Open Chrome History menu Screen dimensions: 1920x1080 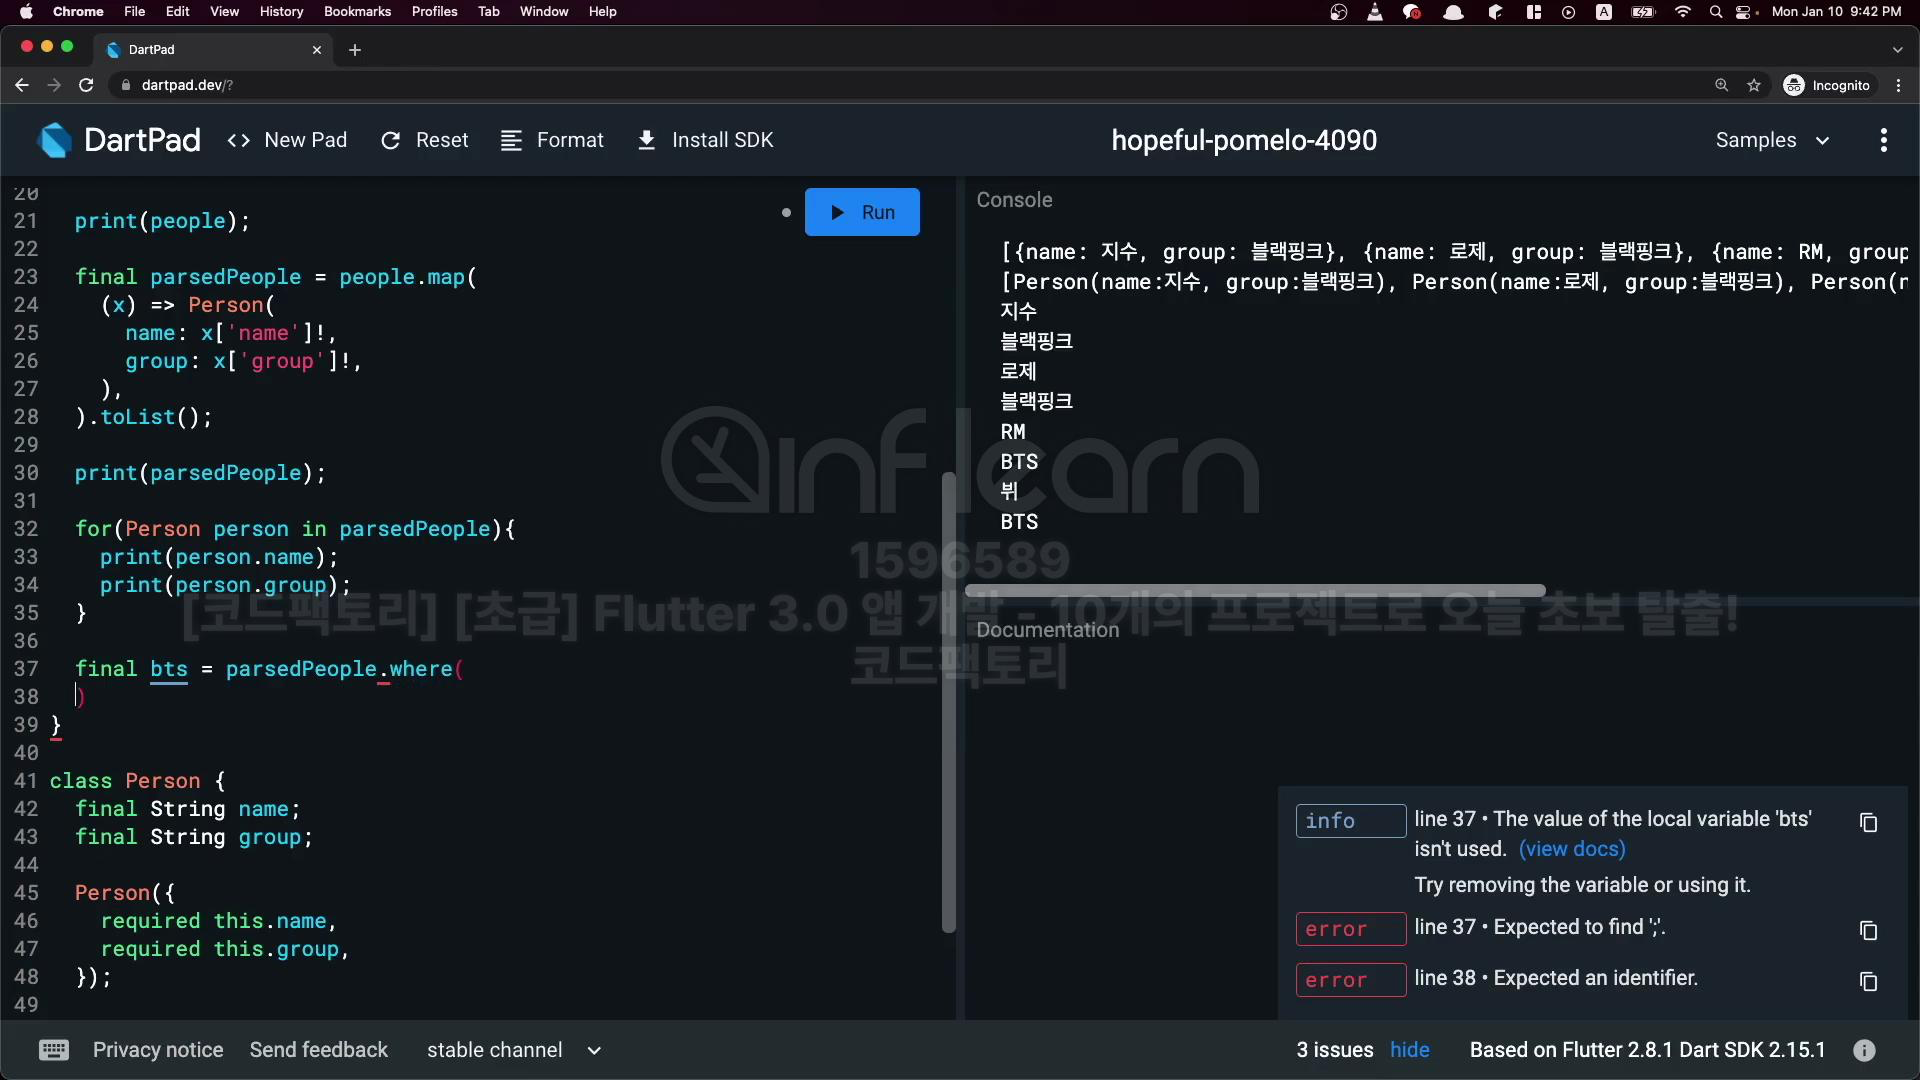click(x=281, y=11)
